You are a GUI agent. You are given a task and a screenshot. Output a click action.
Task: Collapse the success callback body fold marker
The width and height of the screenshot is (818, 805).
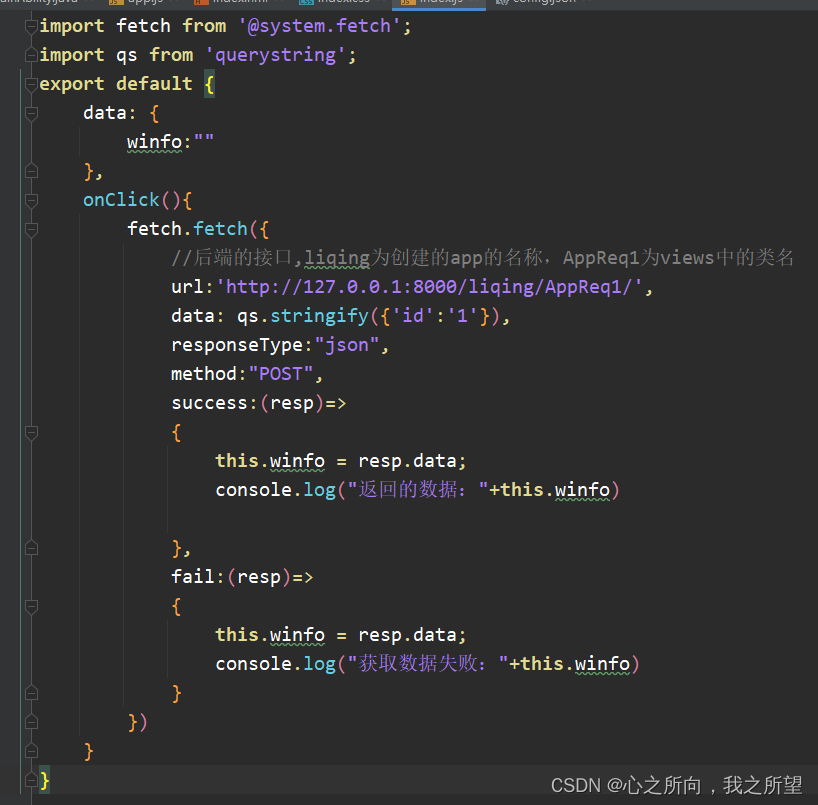point(31,432)
